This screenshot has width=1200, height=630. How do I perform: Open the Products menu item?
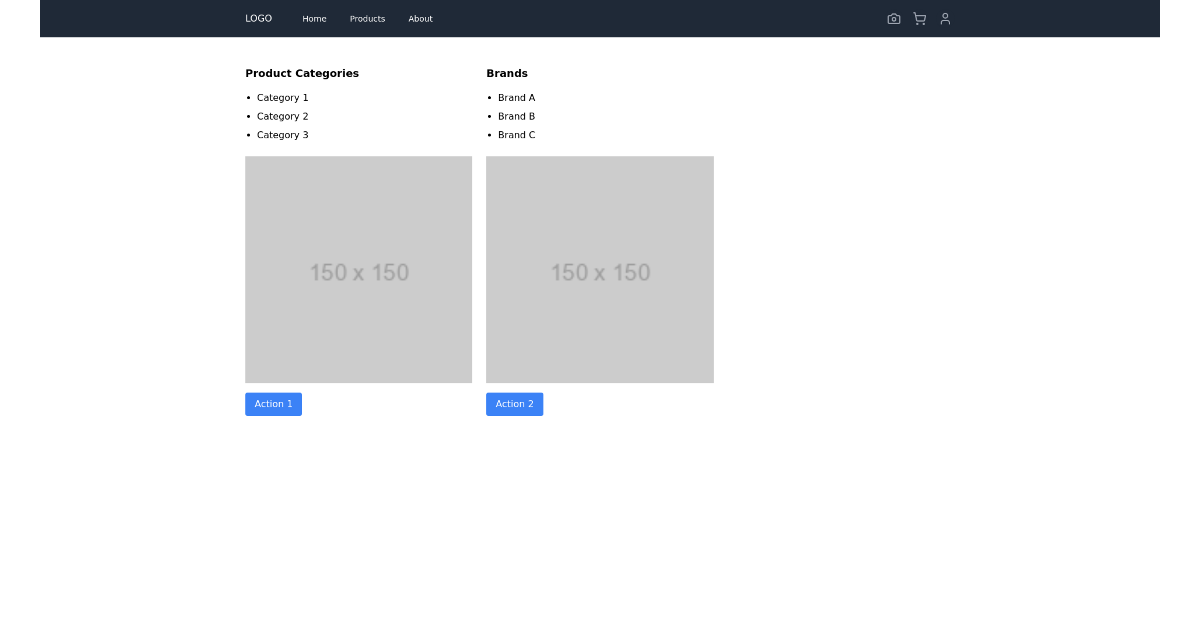tap(367, 18)
